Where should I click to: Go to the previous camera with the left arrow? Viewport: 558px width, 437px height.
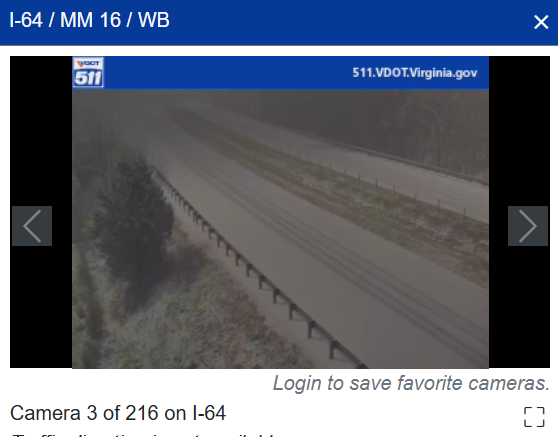click(32, 226)
